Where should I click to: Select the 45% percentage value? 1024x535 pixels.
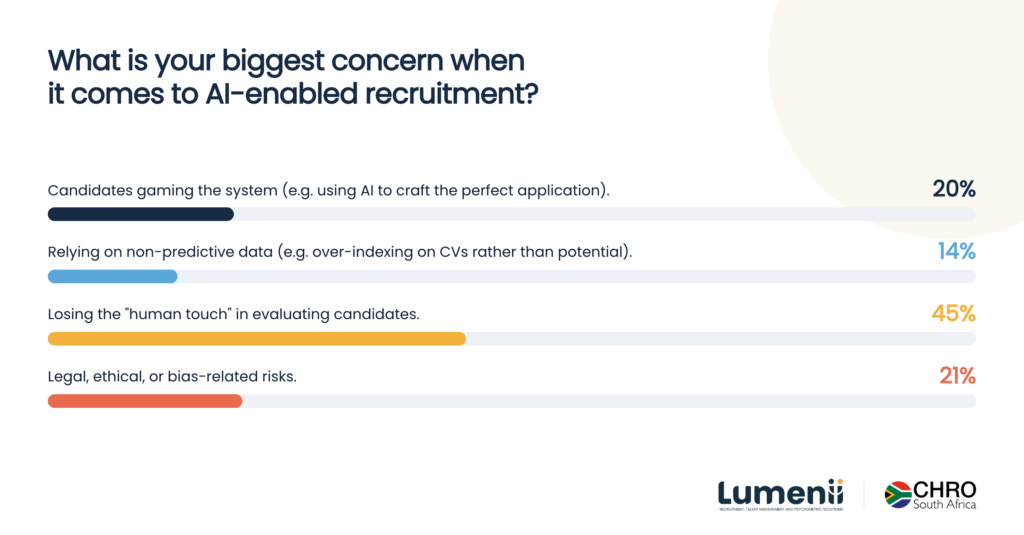(x=953, y=314)
